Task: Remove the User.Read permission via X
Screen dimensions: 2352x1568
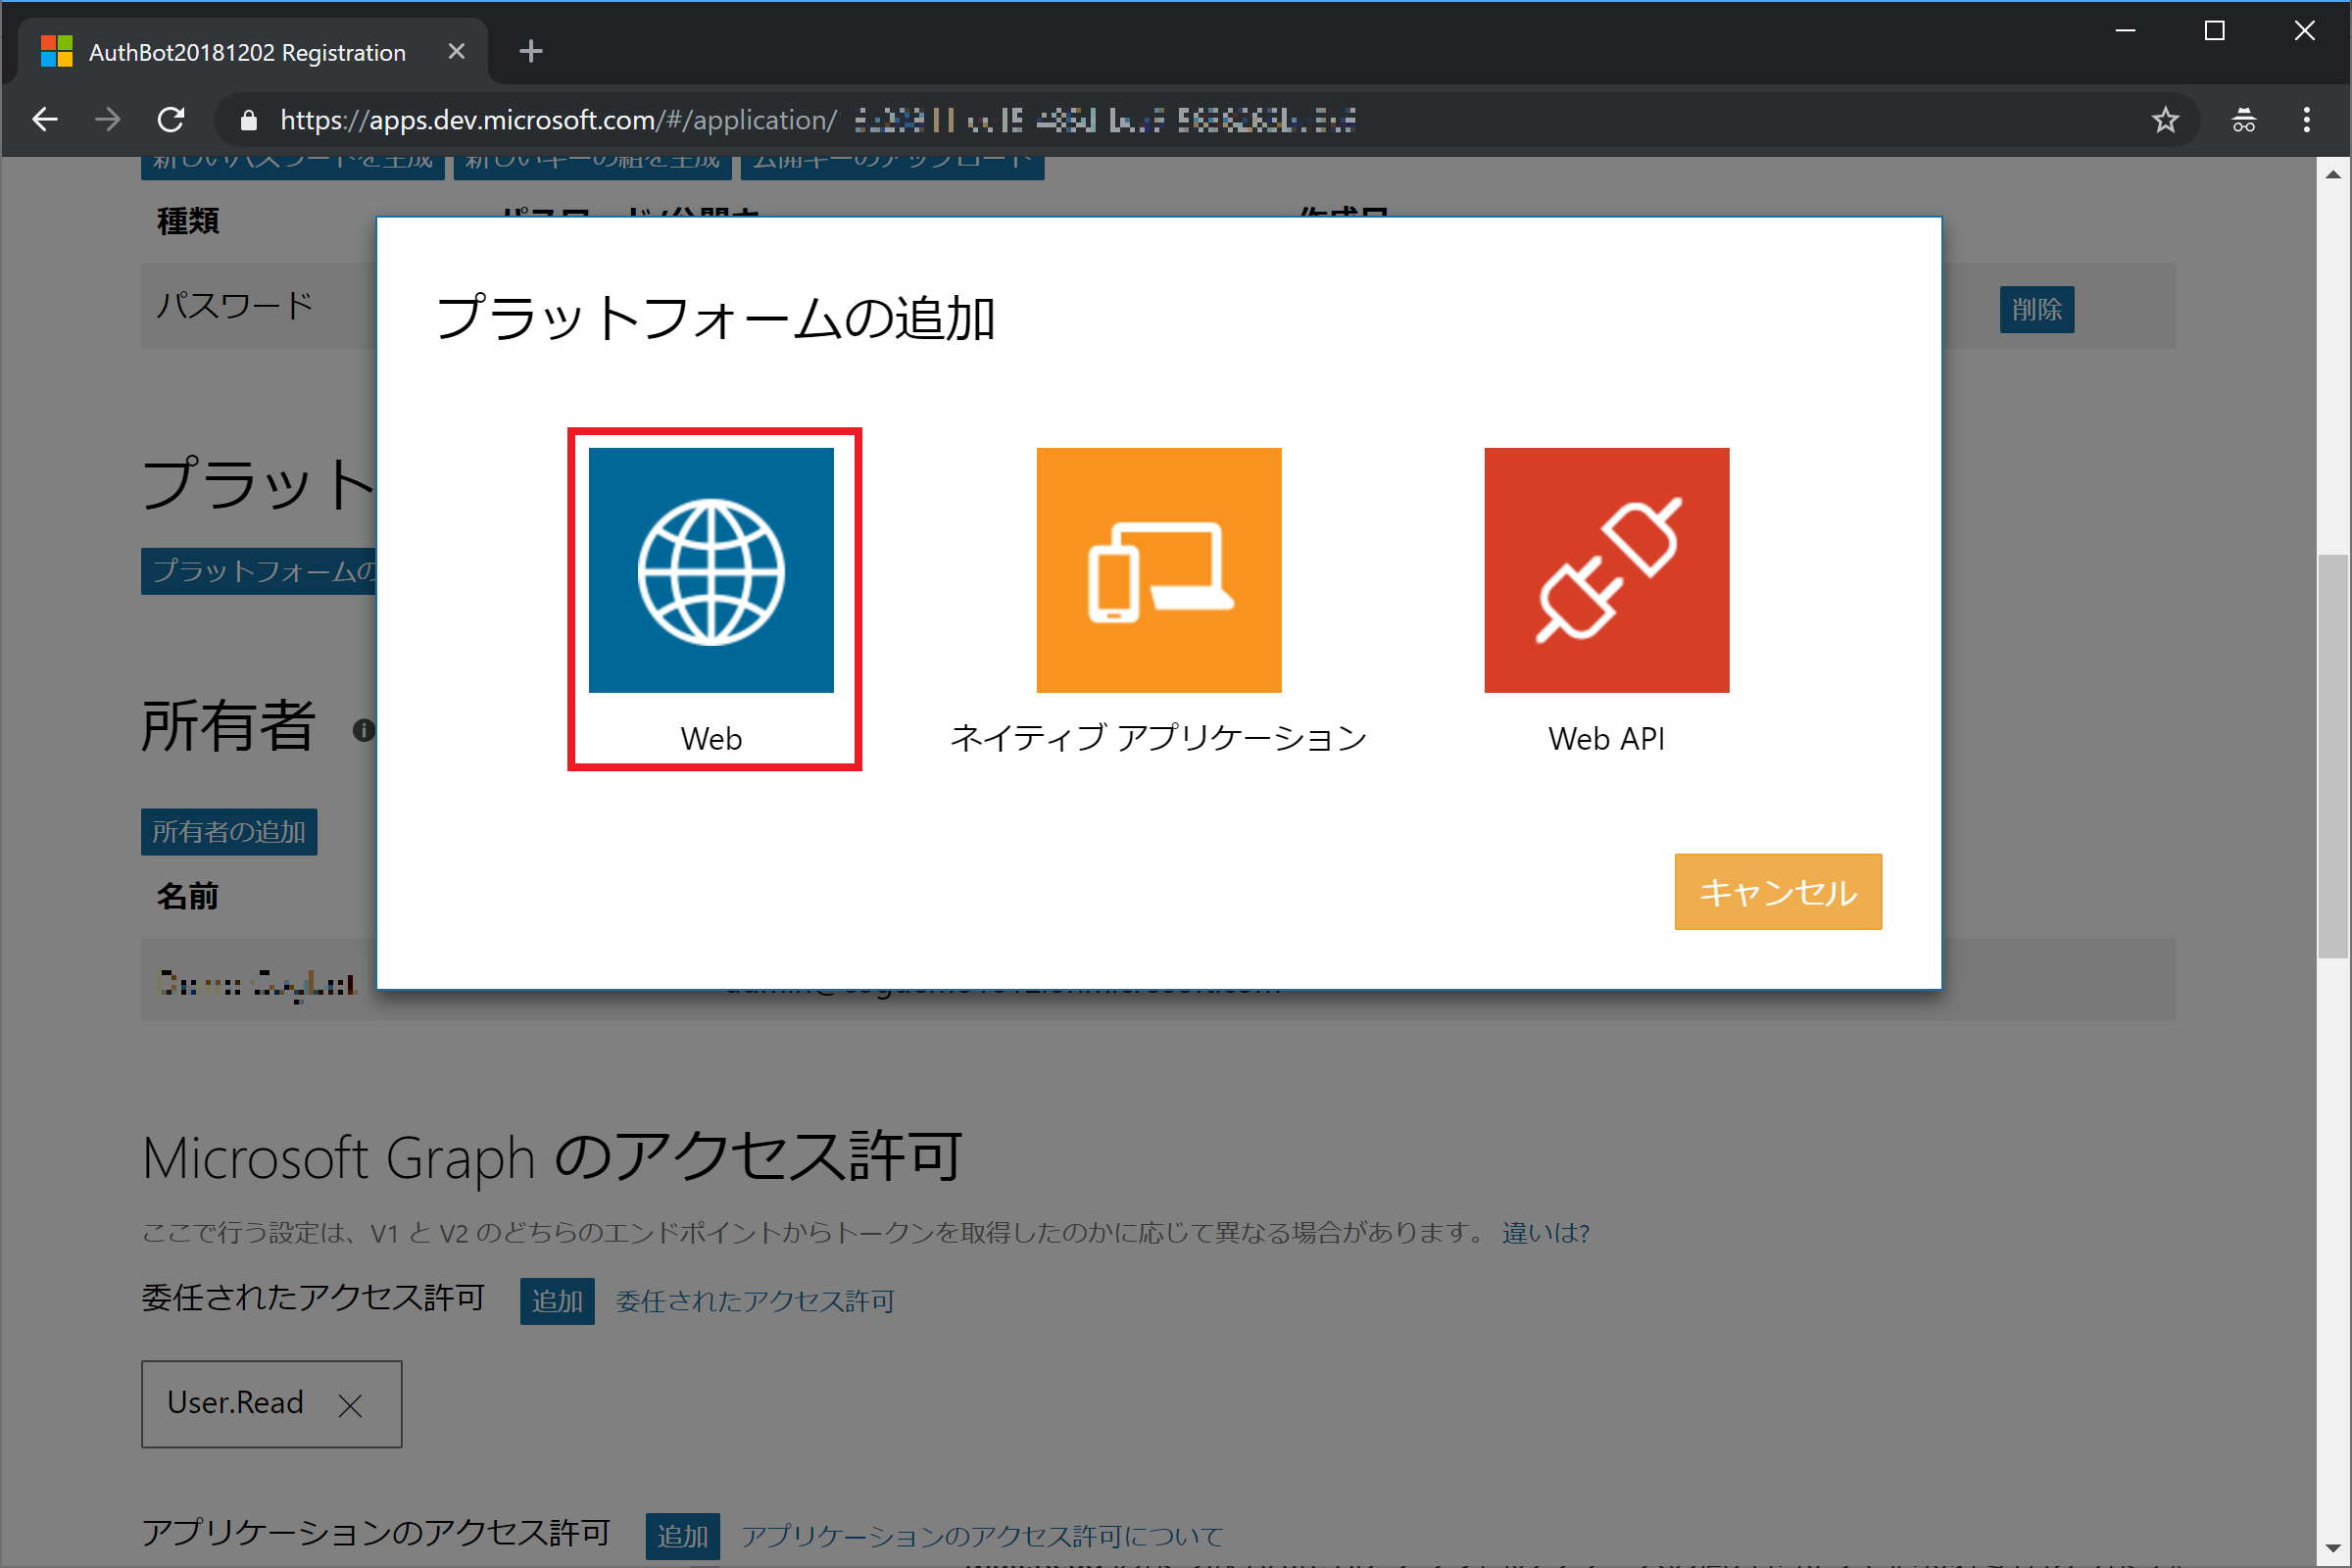Action: 350,1406
